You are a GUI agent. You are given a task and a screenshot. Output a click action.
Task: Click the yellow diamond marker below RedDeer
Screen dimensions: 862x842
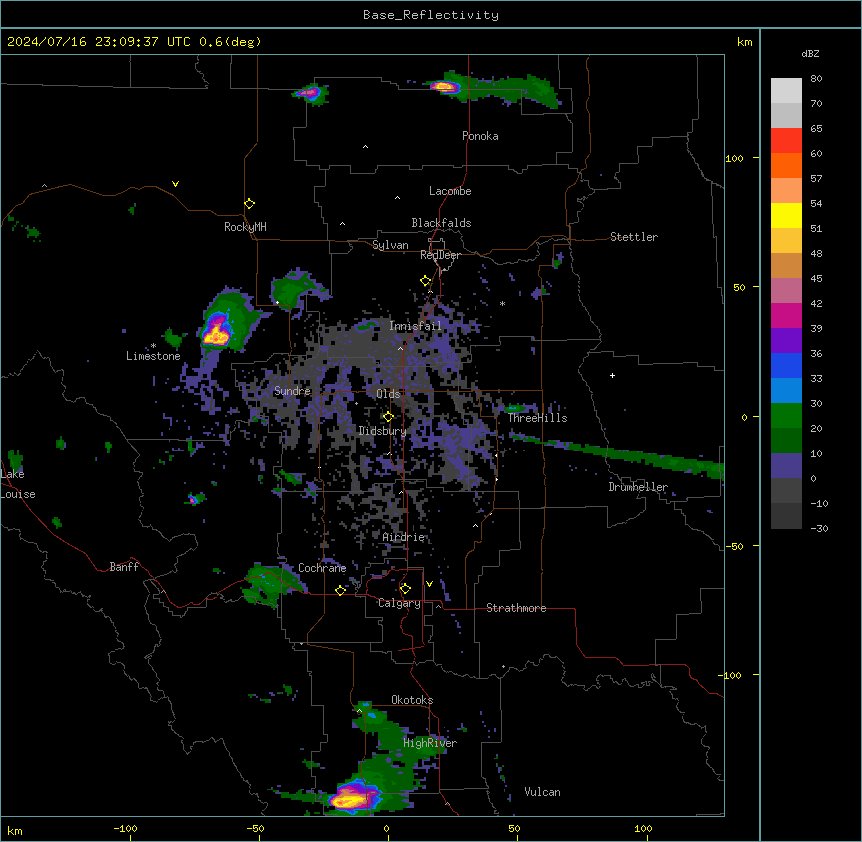click(426, 281)
